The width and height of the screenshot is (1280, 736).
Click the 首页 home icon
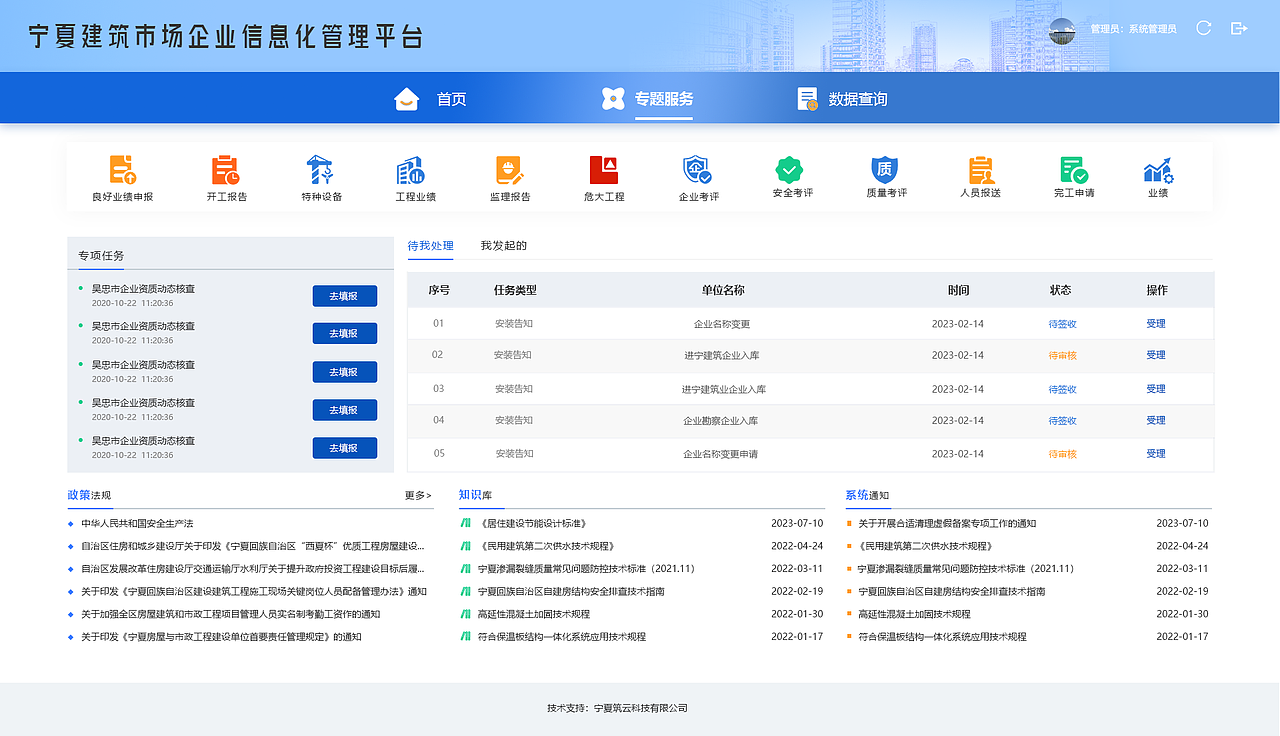pyautogui.click(x=407, y=99)
